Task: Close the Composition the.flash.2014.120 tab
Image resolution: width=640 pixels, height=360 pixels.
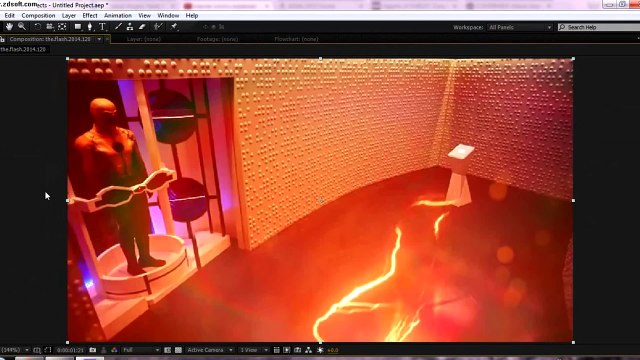Action: pyautogui.click(x=107, y=39)
